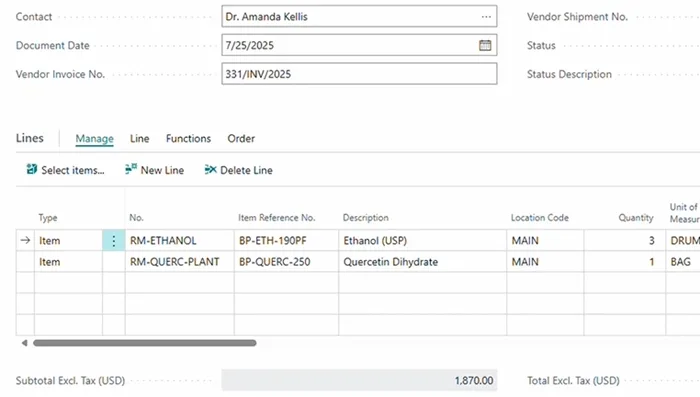Click the Document Date label
Viewport: 700px width, 397px height.
pos(53,46)
